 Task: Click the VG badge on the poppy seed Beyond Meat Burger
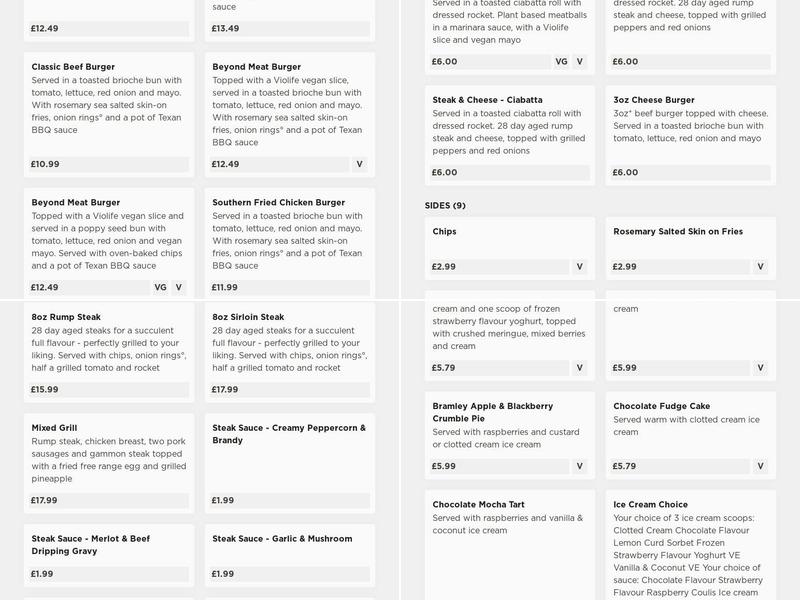162,287
